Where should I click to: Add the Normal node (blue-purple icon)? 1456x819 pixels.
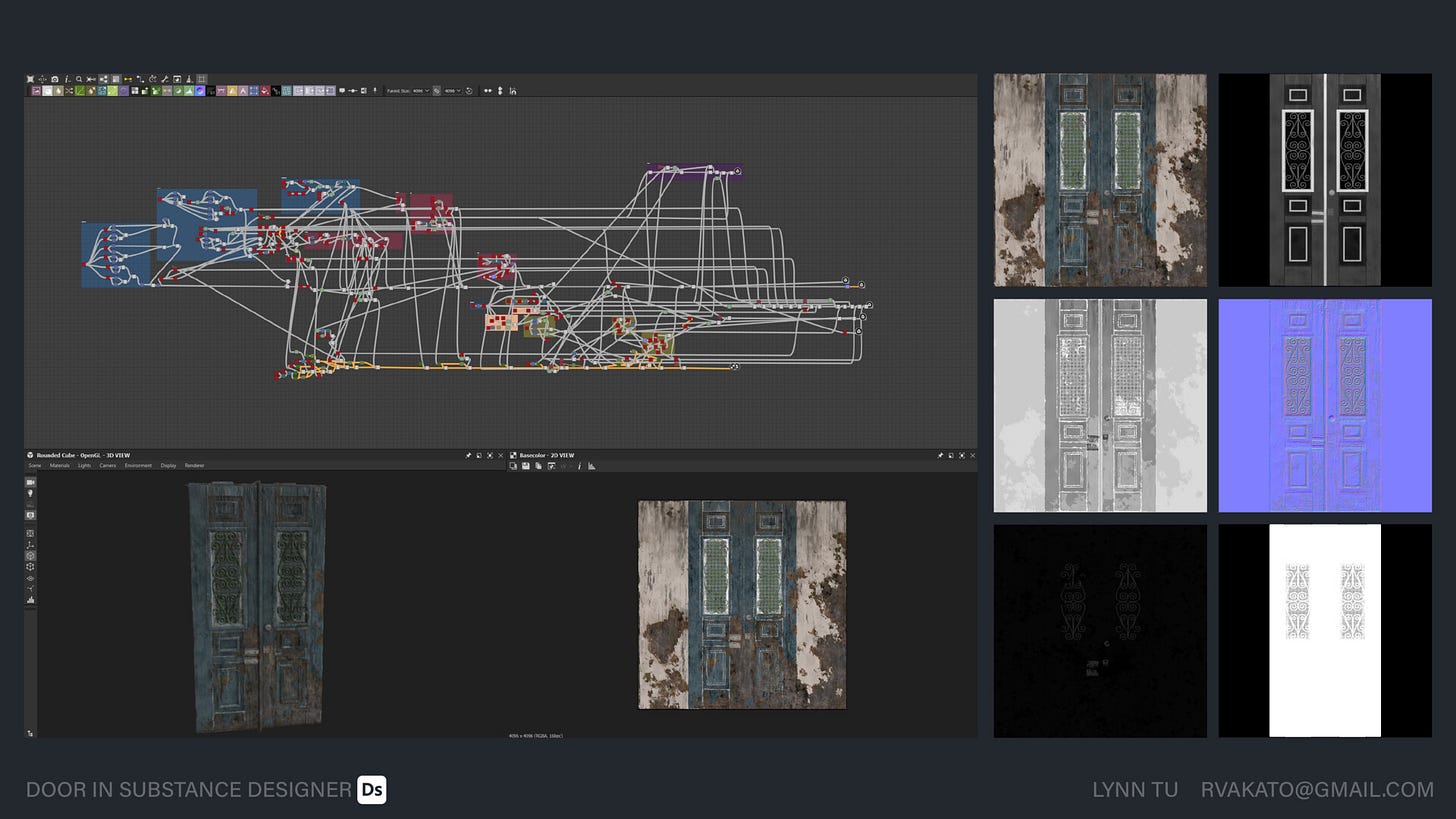[x=200, y=91]
